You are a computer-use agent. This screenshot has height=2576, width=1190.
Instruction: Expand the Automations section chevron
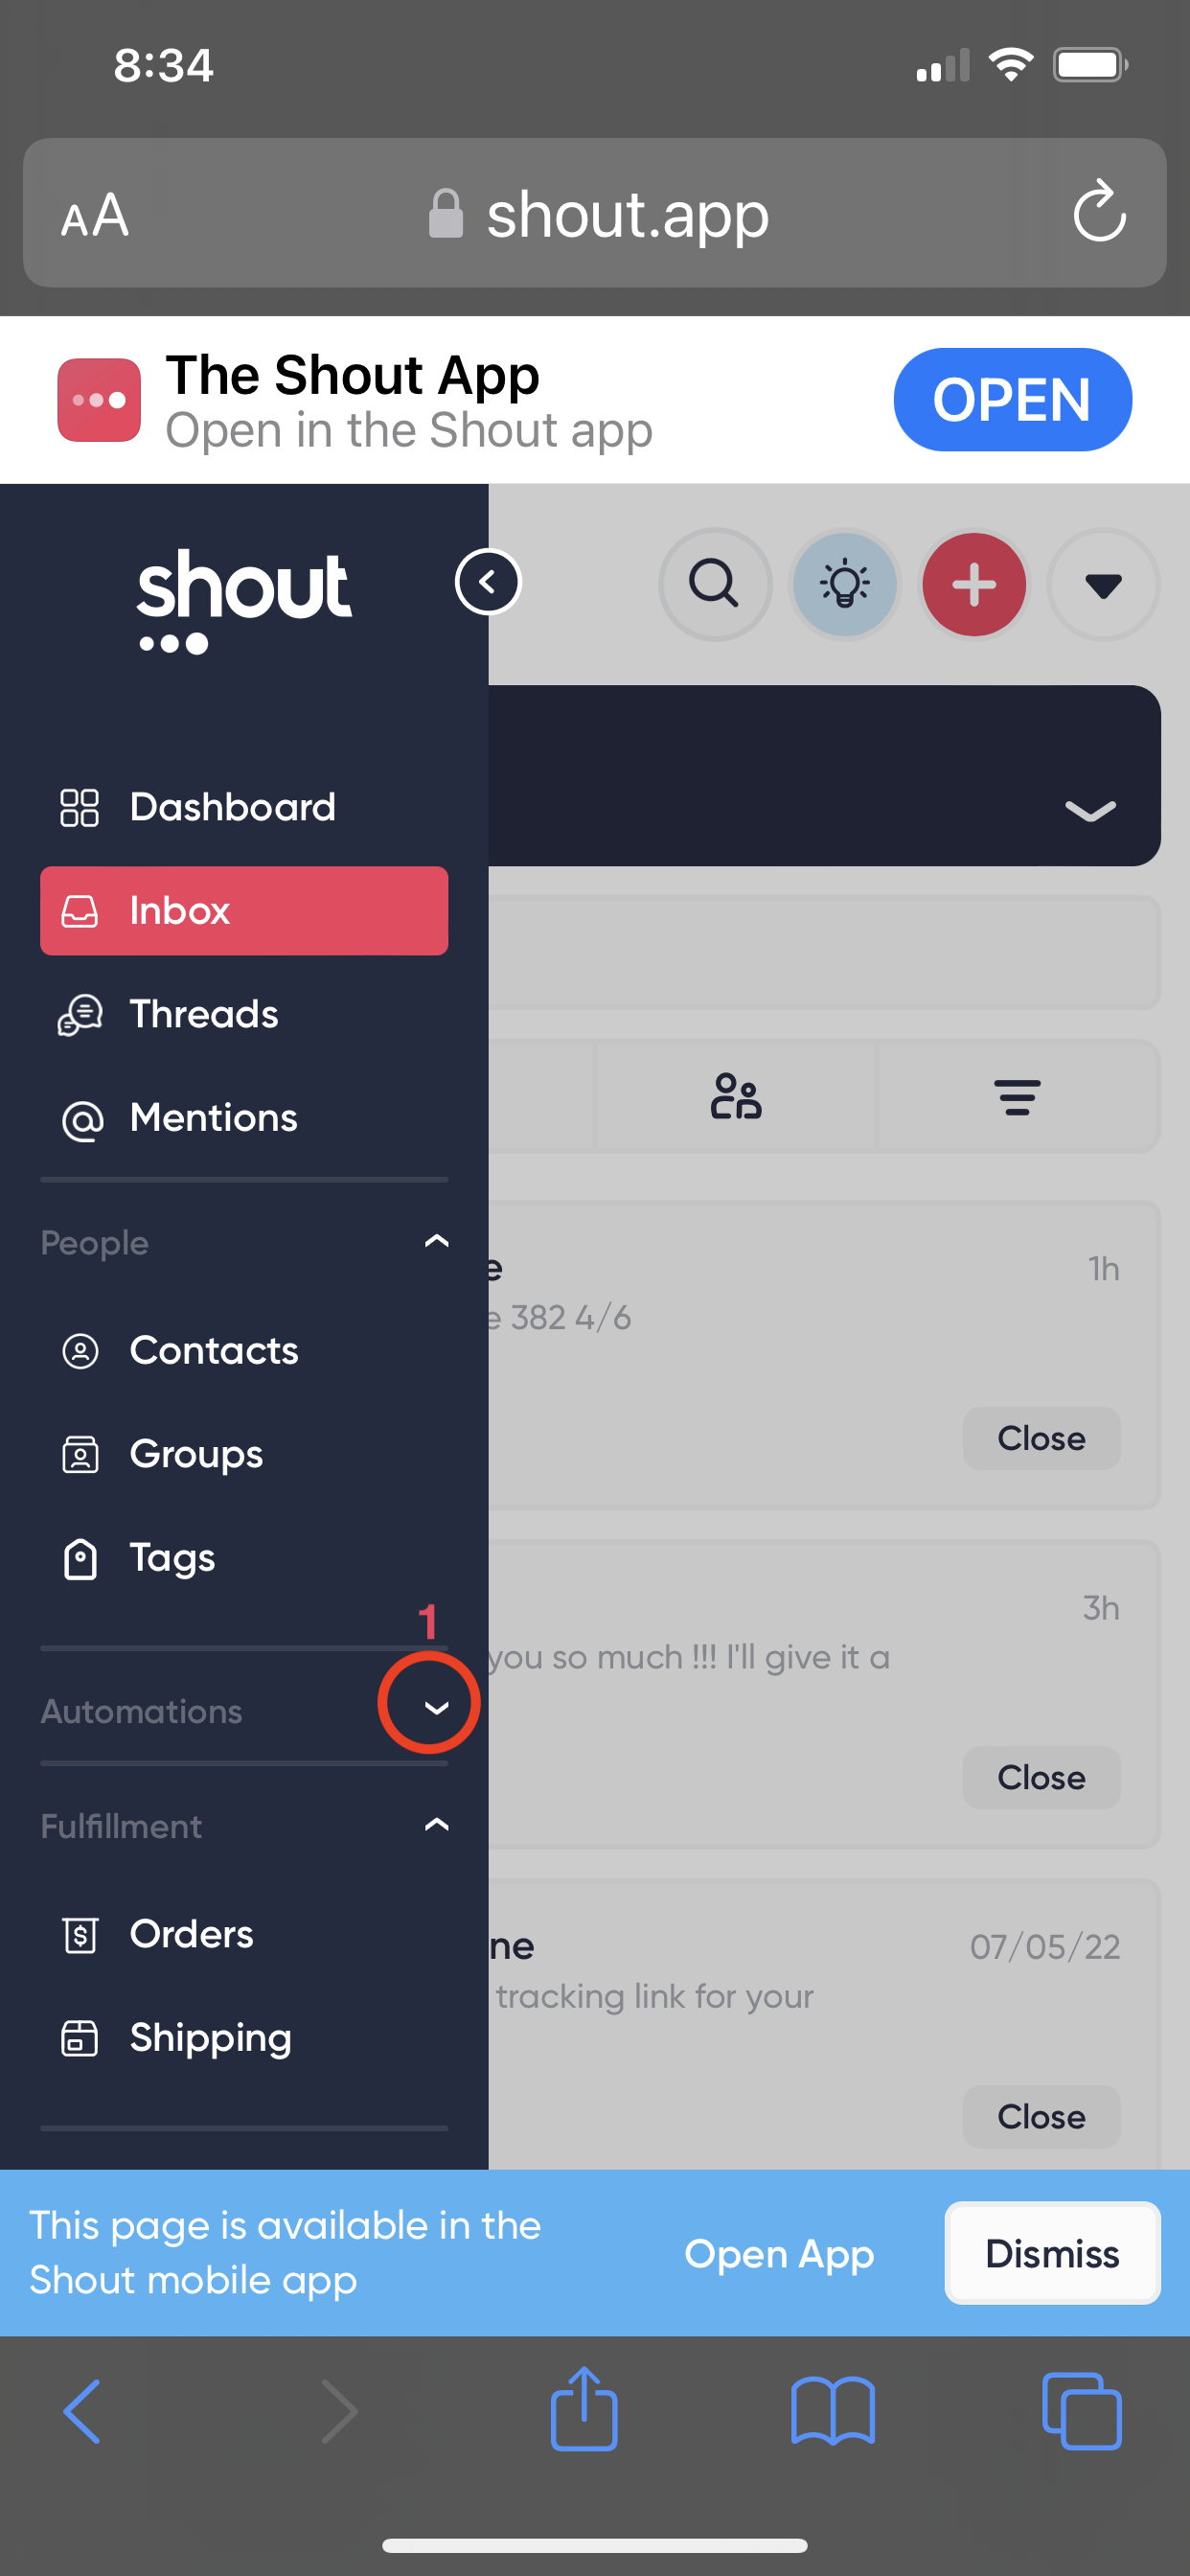tap(436, 1707)
